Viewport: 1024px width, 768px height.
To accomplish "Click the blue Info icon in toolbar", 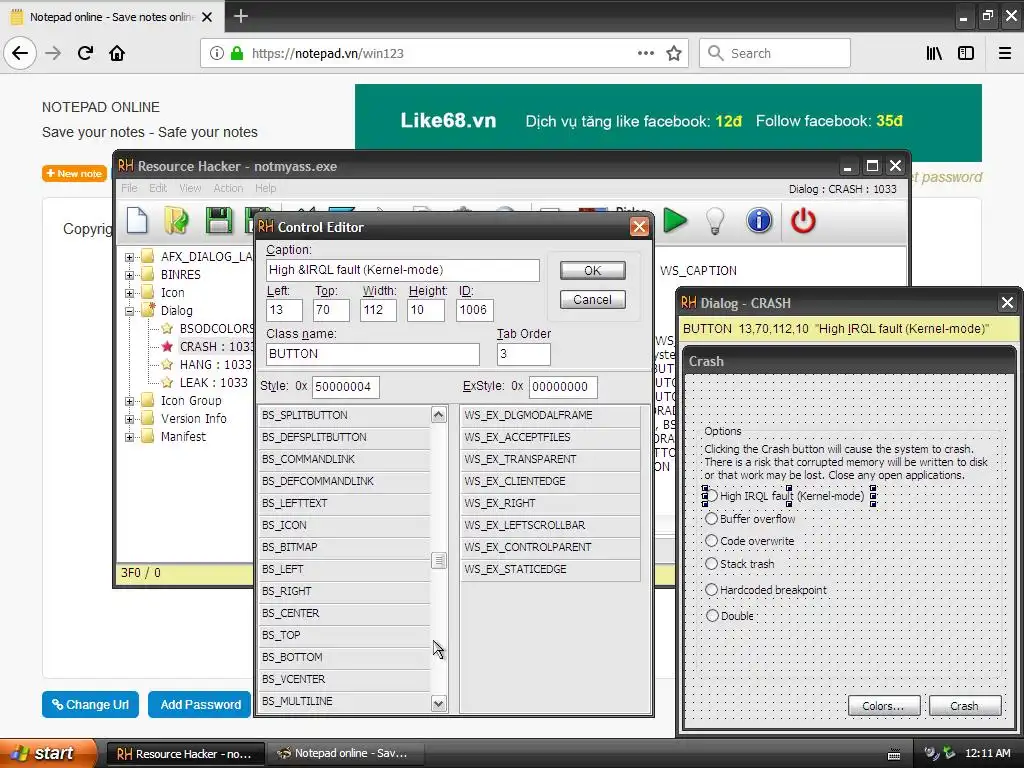I will pyautogui.click(x=759, y=221).
